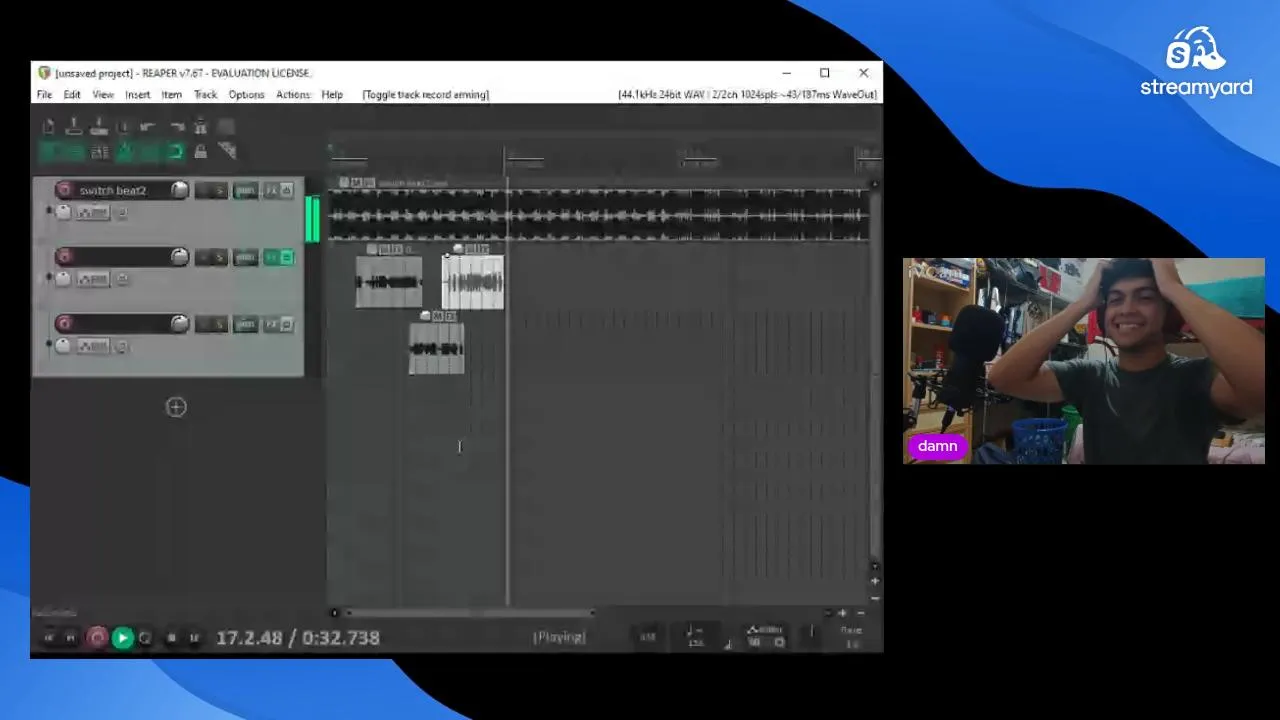Click the 17.2.48 / 0:32.738 time display

coord(298,637)
